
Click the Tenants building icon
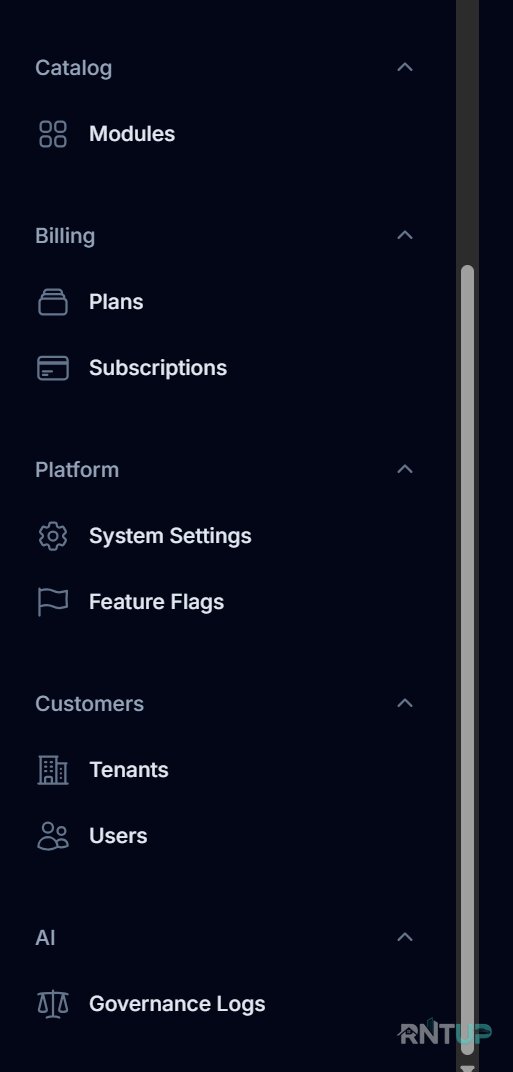click(53, 770)
